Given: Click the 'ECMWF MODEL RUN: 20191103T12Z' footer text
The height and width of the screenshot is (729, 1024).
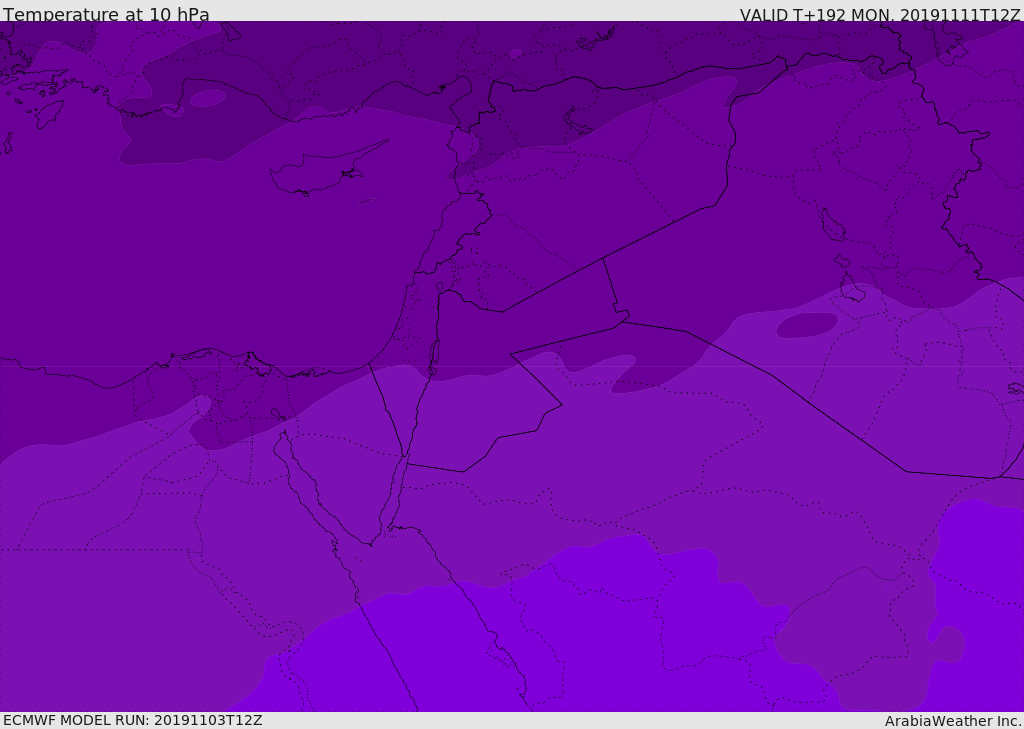Looking at the screenshot, I should (133, 720).
